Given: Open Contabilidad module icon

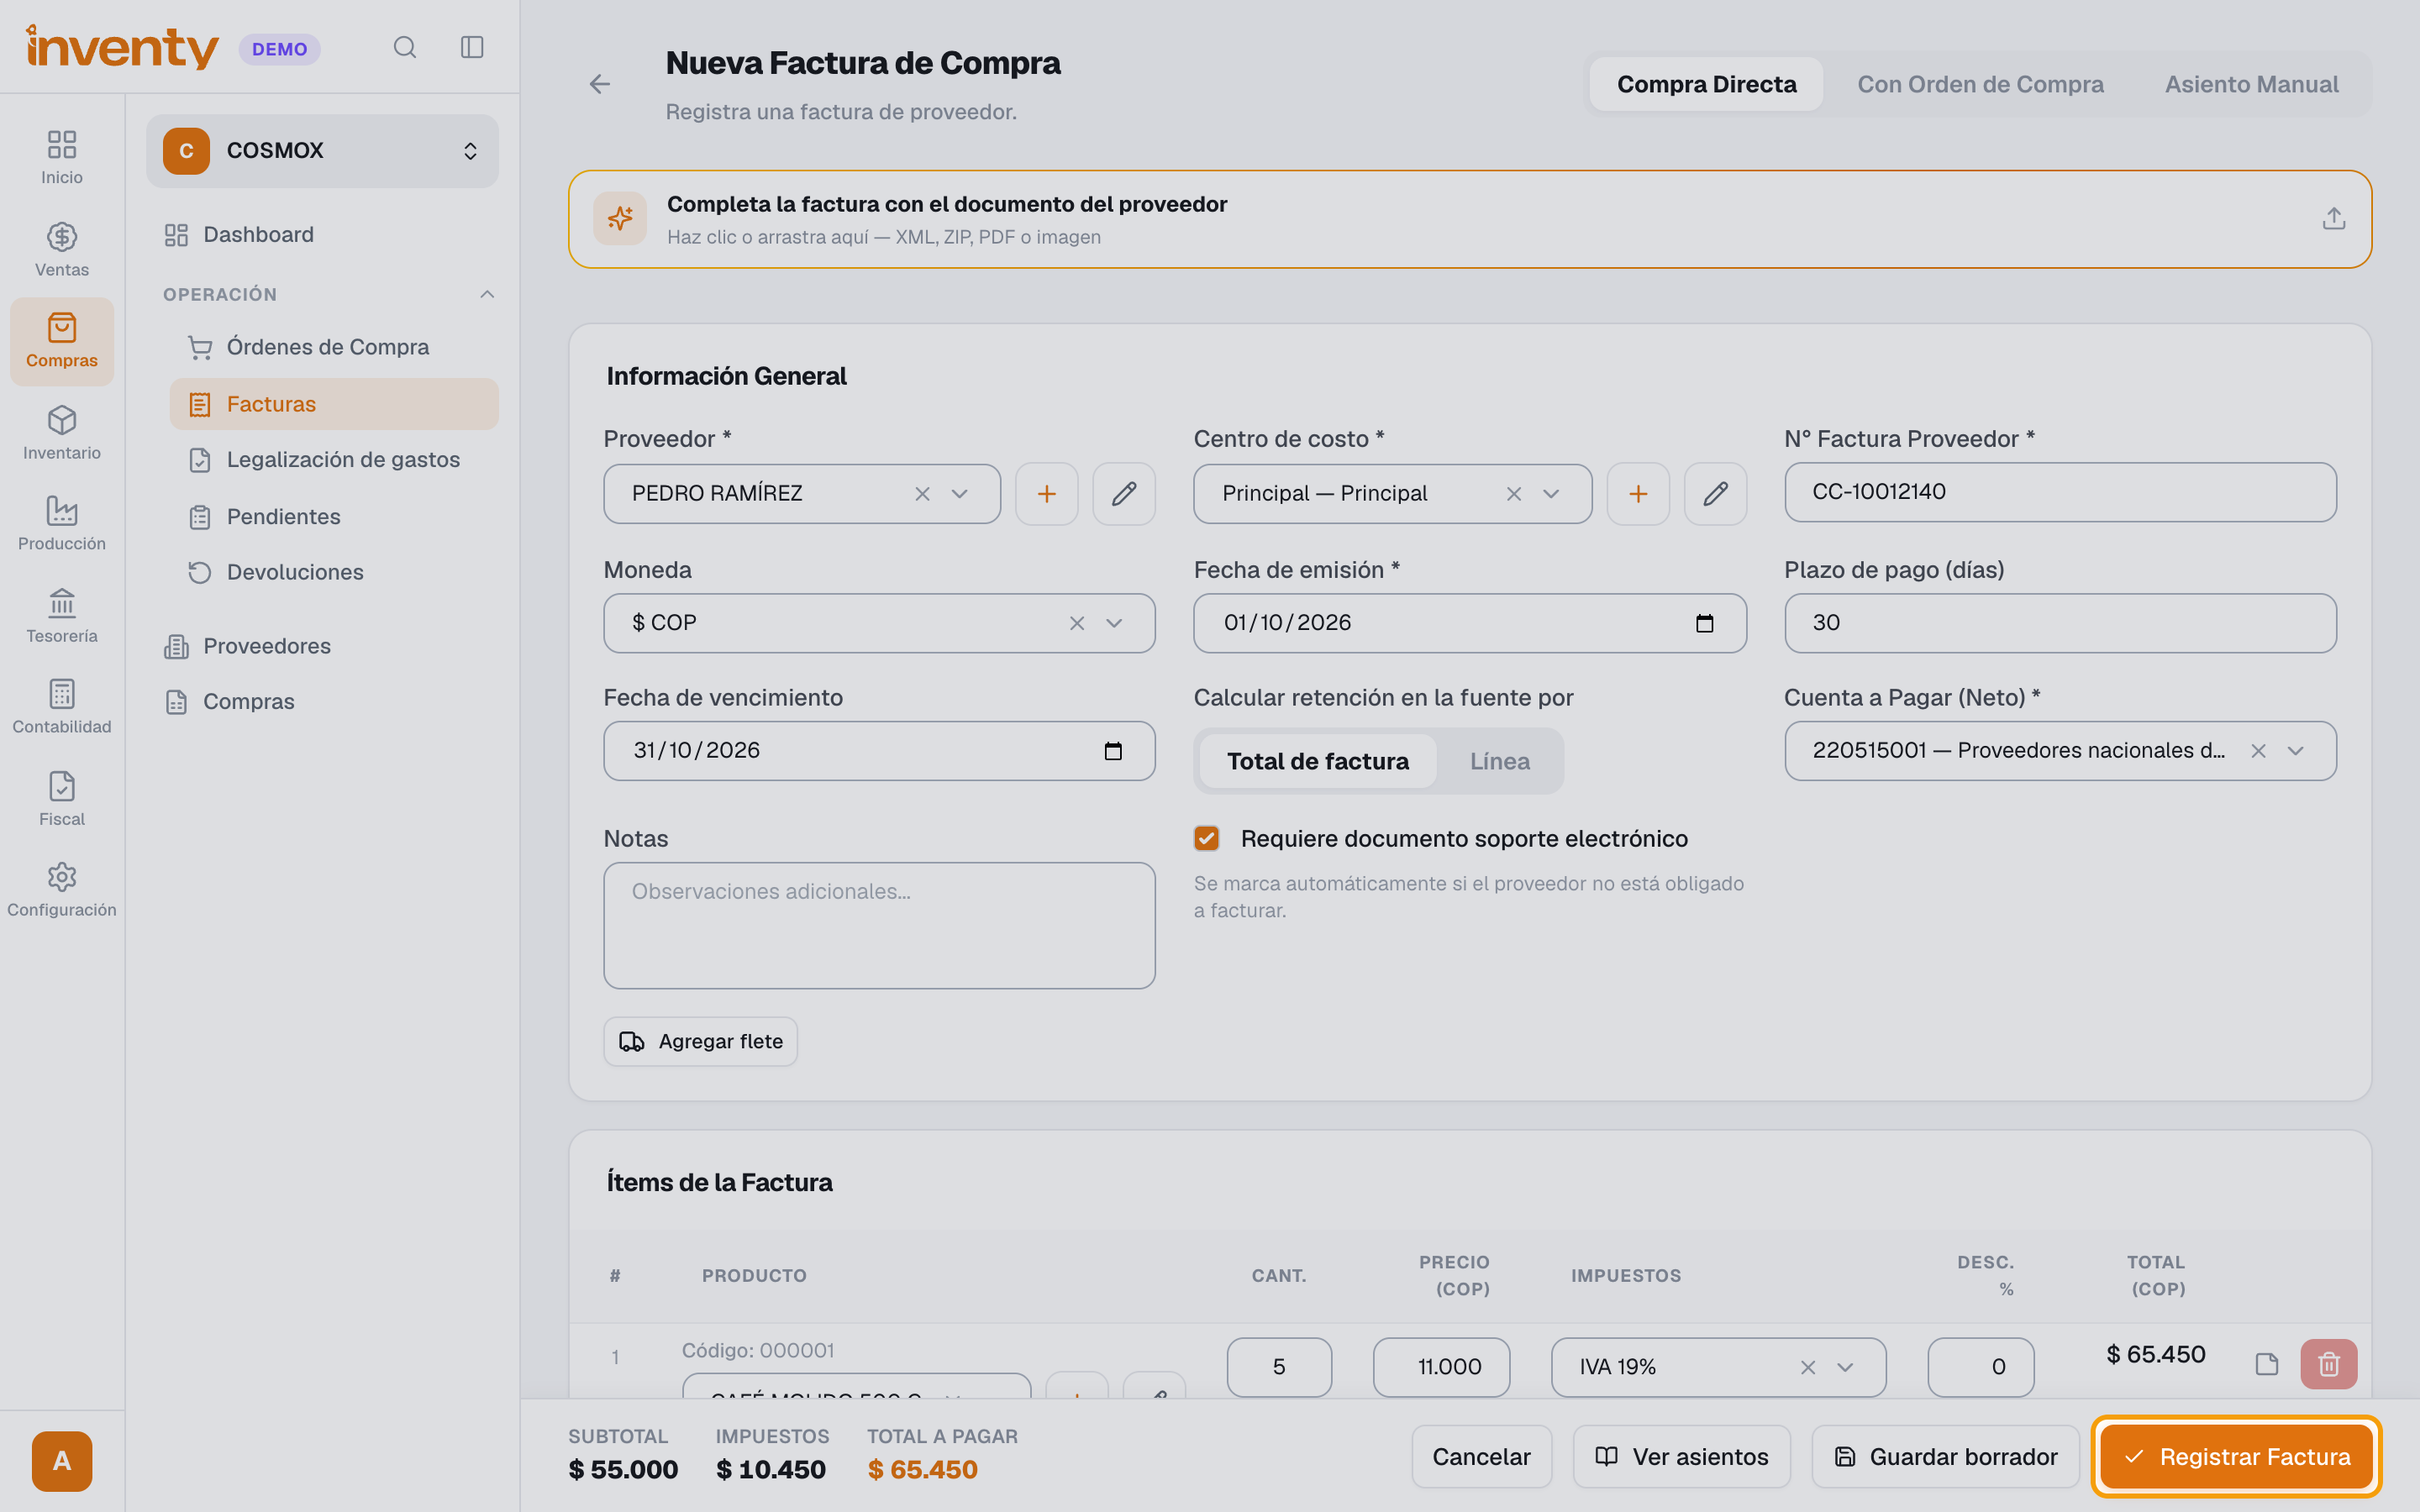Looking at the screenshot, I should (x=62, y=706).
